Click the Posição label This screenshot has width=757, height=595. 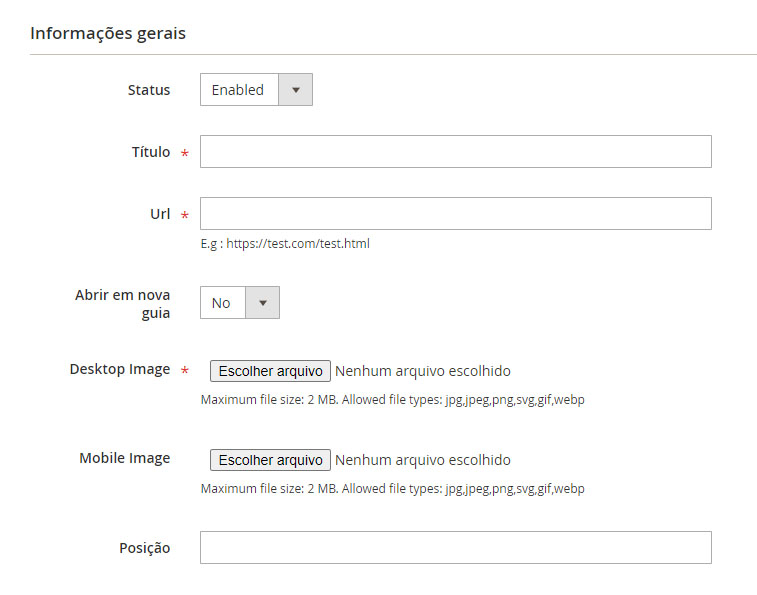[145, 548]
